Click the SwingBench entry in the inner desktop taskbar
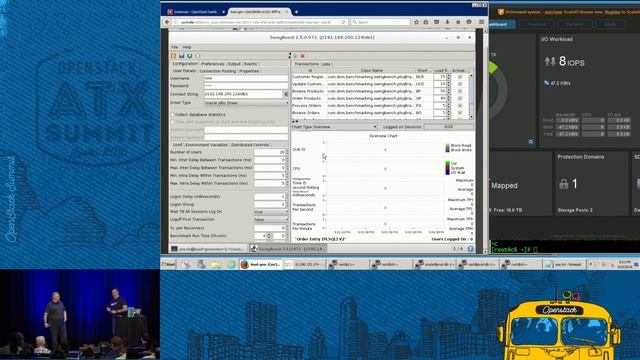The width and height of the screenshot is (640, 360). (287, 249)
